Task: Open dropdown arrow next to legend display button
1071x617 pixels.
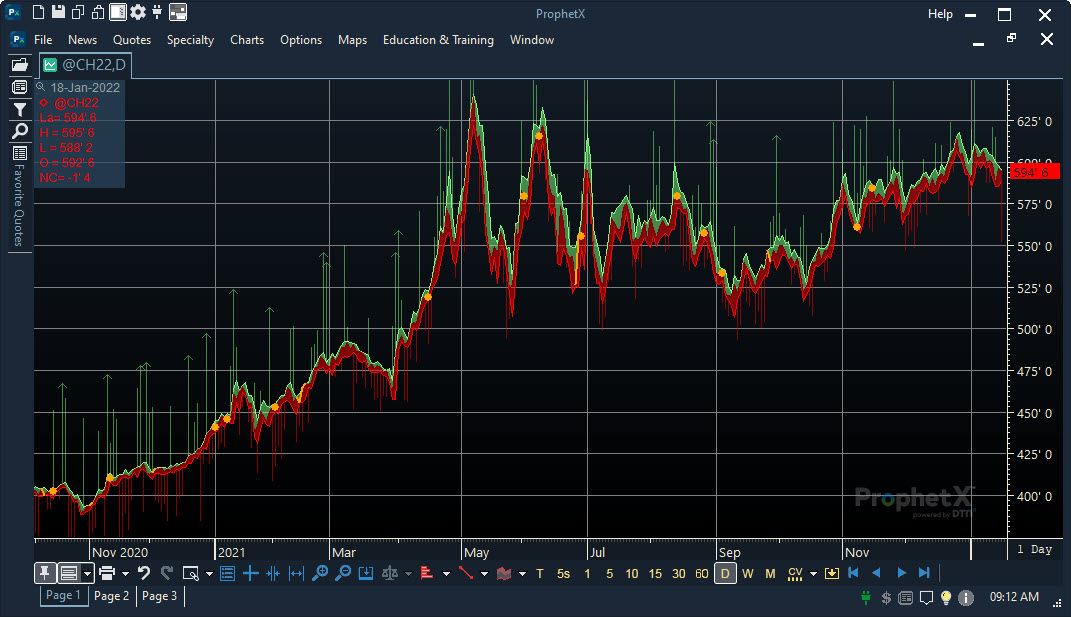Action: coord(87,573)
